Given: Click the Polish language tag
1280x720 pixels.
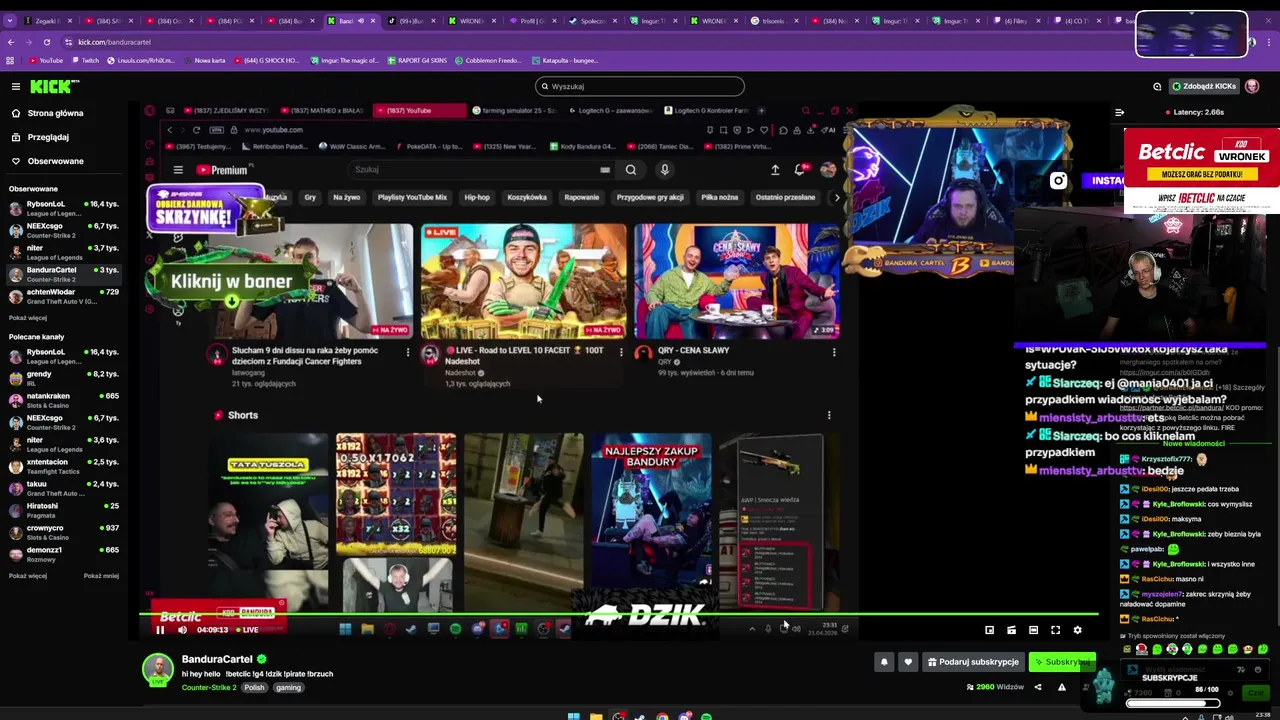Looking at the screenshot, I should tap(254, 687).
